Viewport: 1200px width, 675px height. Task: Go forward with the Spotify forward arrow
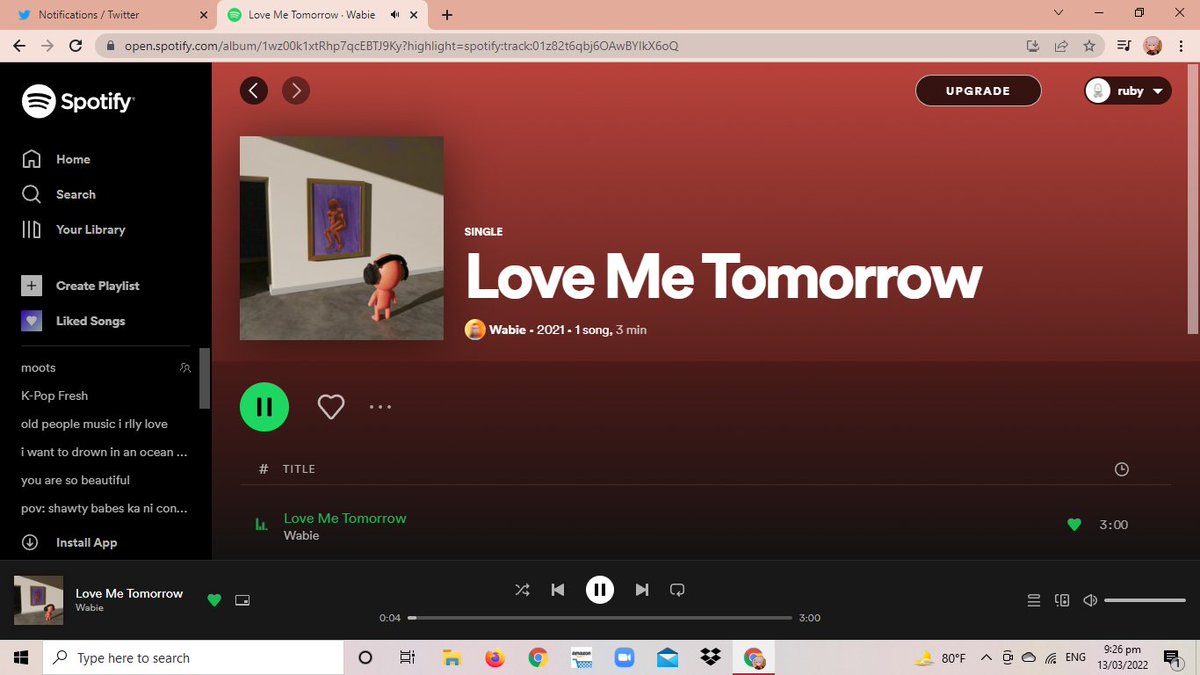296,91
